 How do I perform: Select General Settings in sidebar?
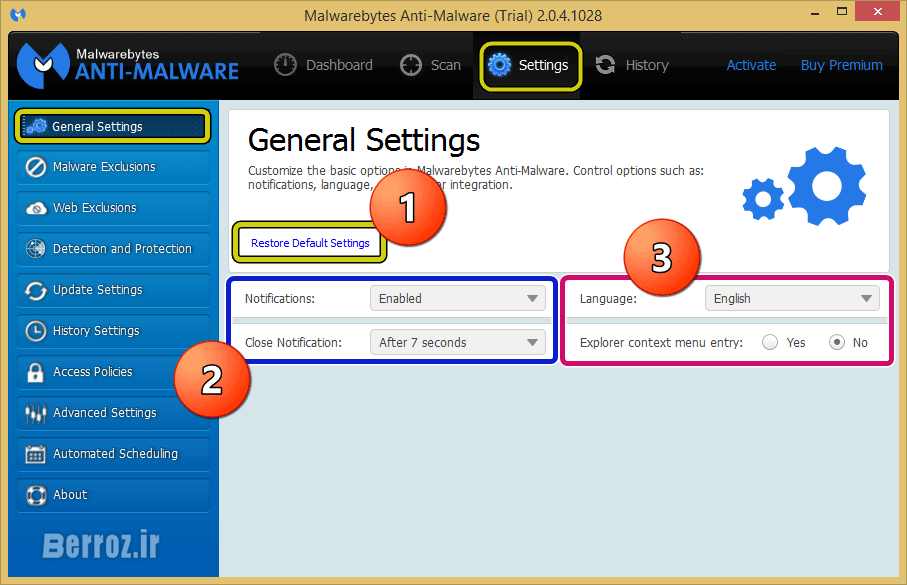tap(113, 126)
